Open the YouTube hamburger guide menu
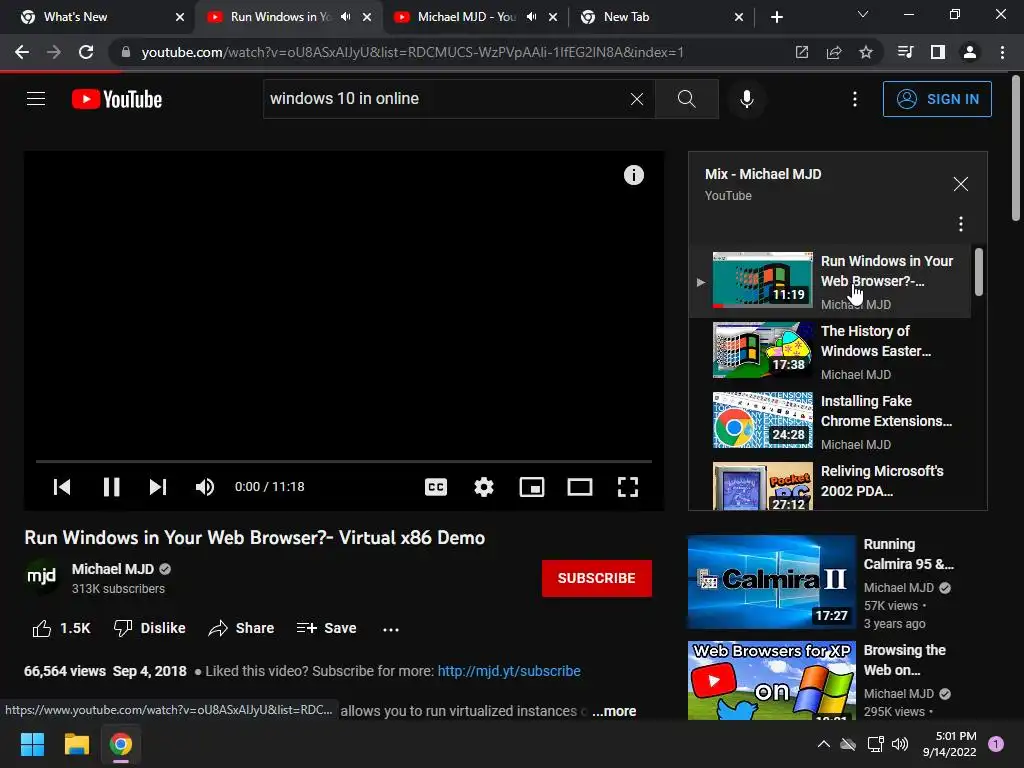The height and width of the screenshot is (768, 1024). (36, 99)
